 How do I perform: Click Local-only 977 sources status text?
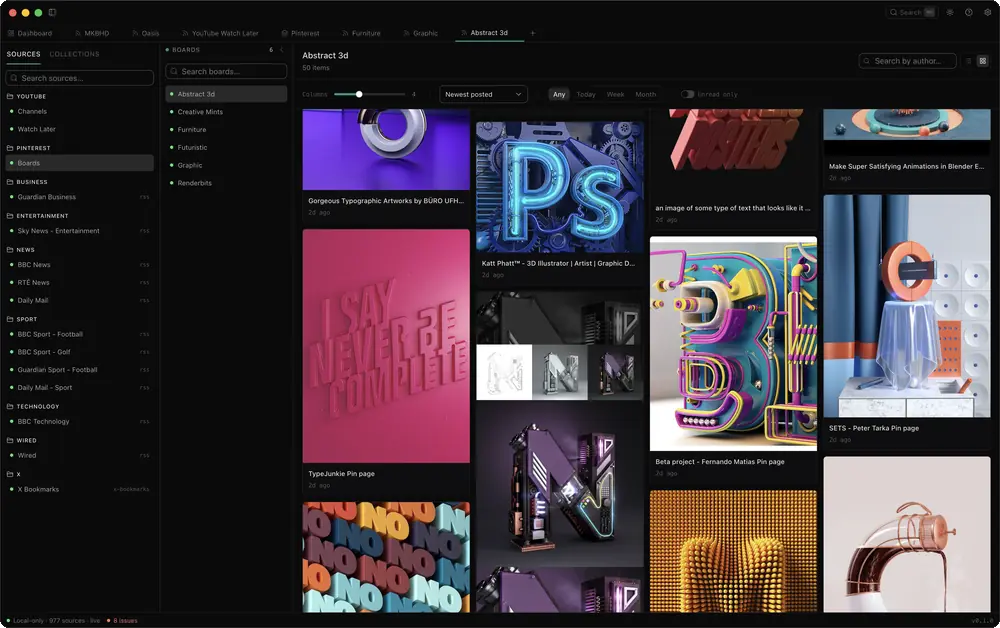pos(53,620)
